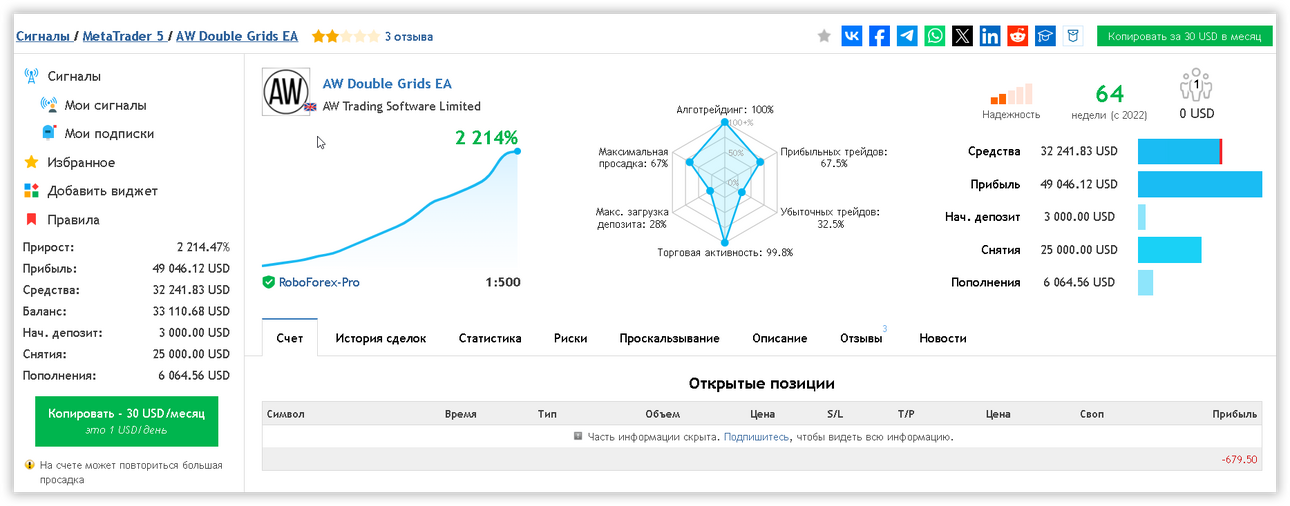
Task: Click the -679.50 profit total
Action: click(x=1239, y=460)
